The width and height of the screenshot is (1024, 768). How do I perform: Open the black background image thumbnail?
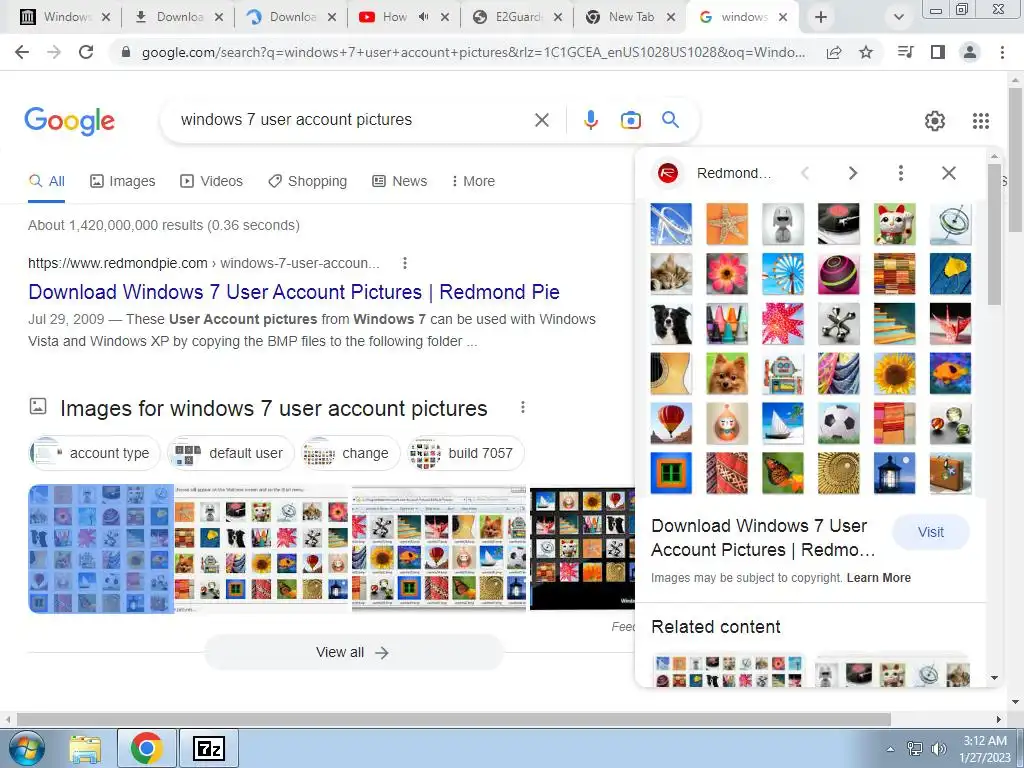582,549
